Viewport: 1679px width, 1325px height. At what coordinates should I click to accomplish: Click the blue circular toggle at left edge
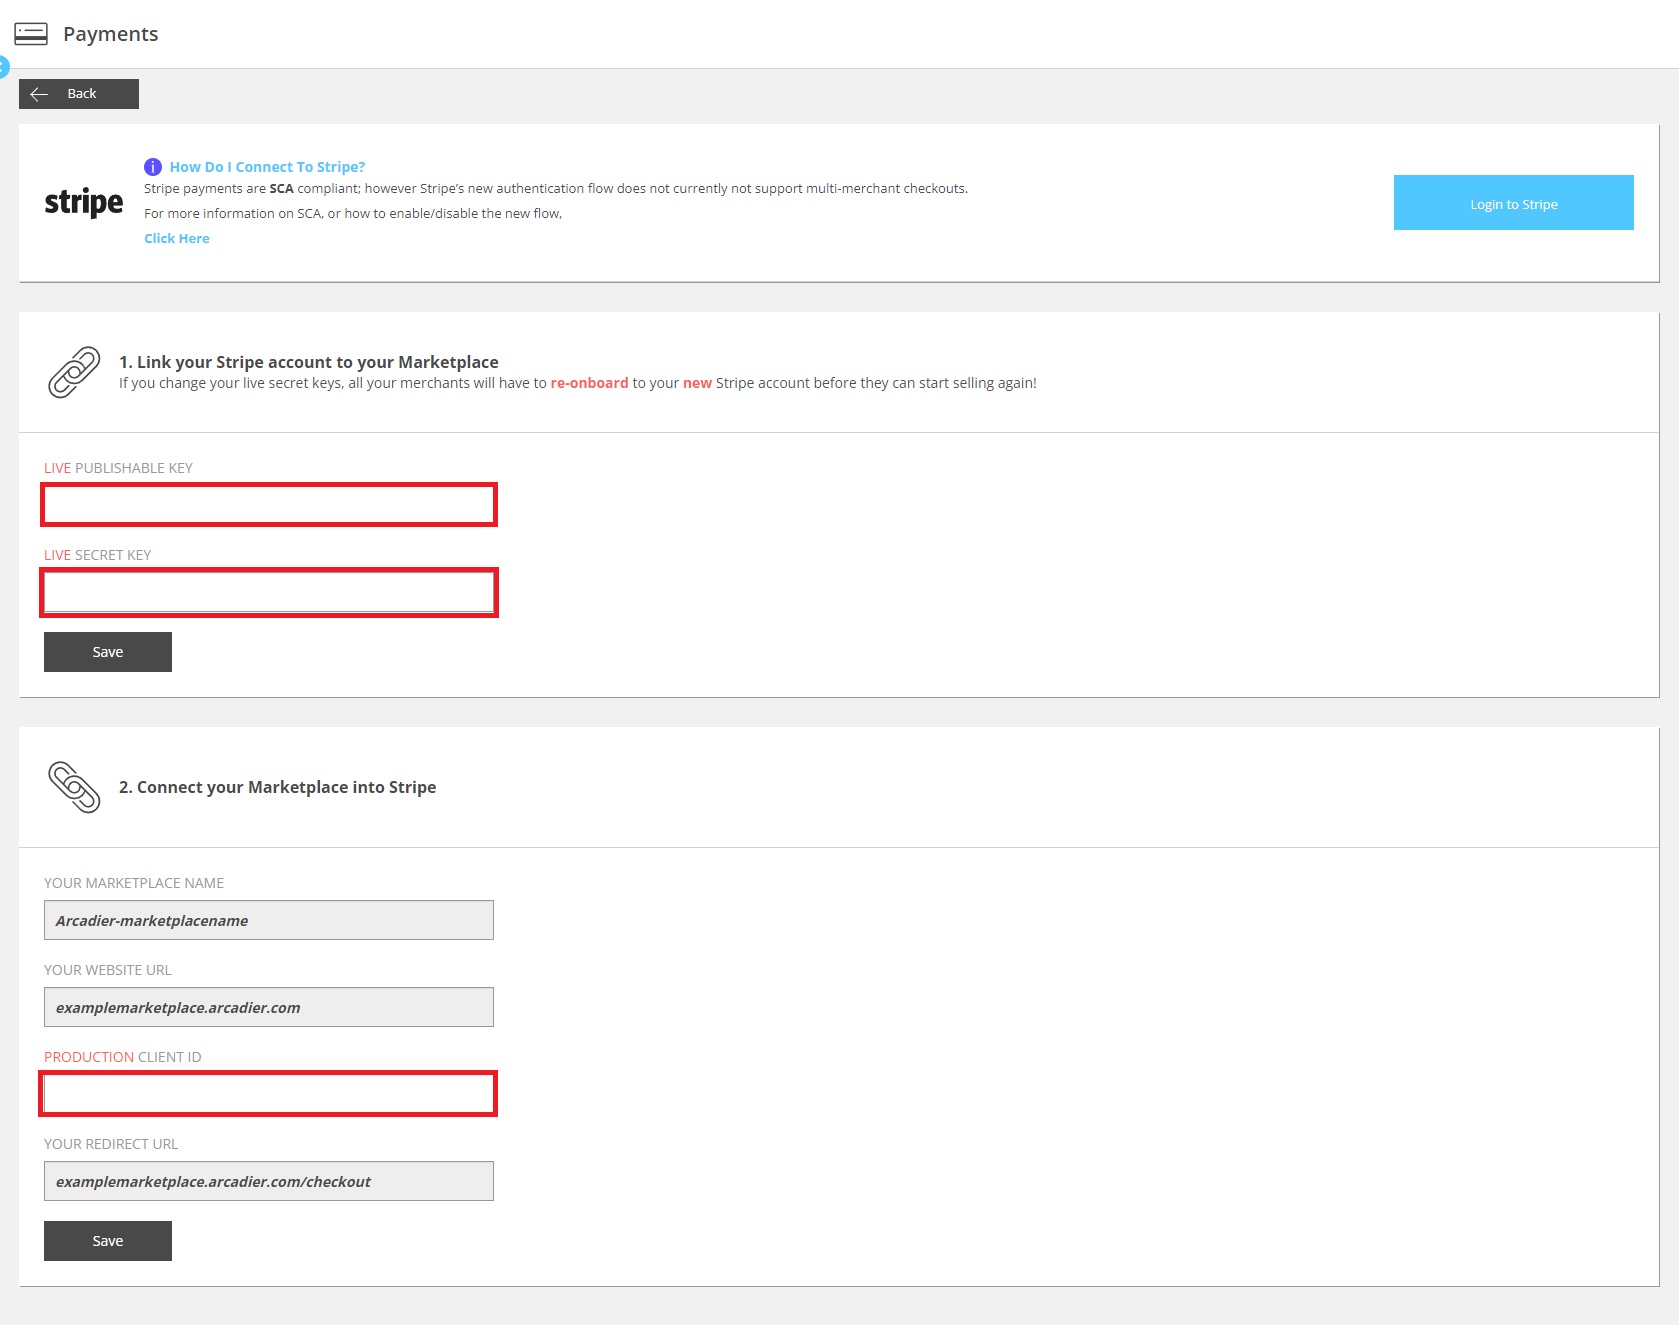(3, 68)
